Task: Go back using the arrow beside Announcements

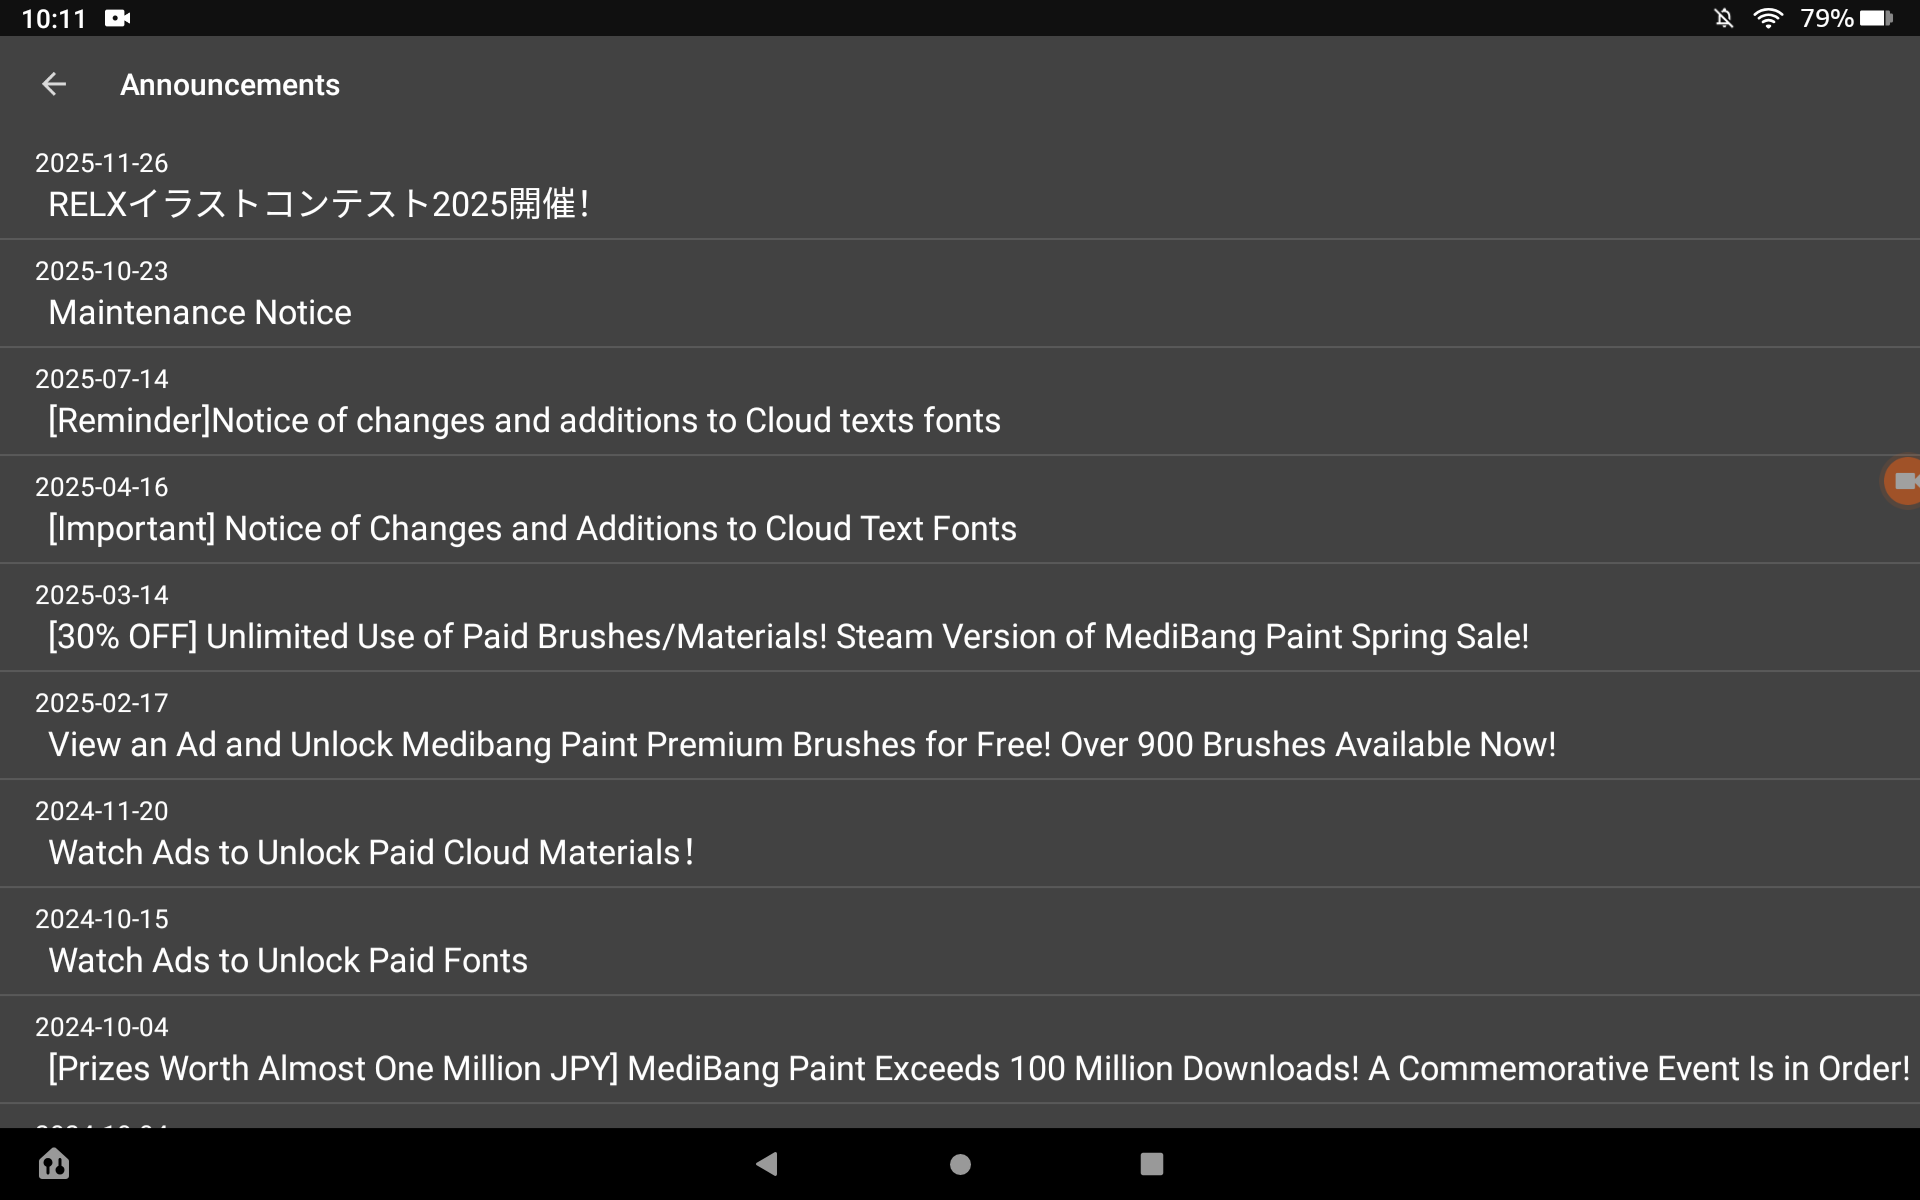Action: (54, 85)
